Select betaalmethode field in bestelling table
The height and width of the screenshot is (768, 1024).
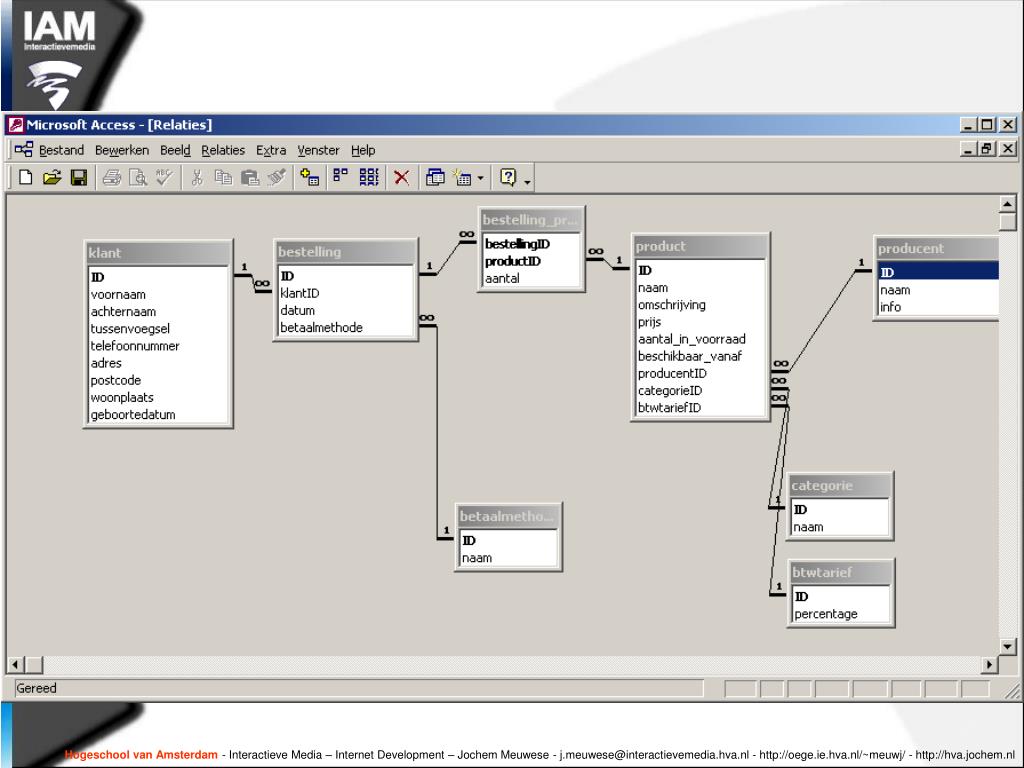click(346, 328)
